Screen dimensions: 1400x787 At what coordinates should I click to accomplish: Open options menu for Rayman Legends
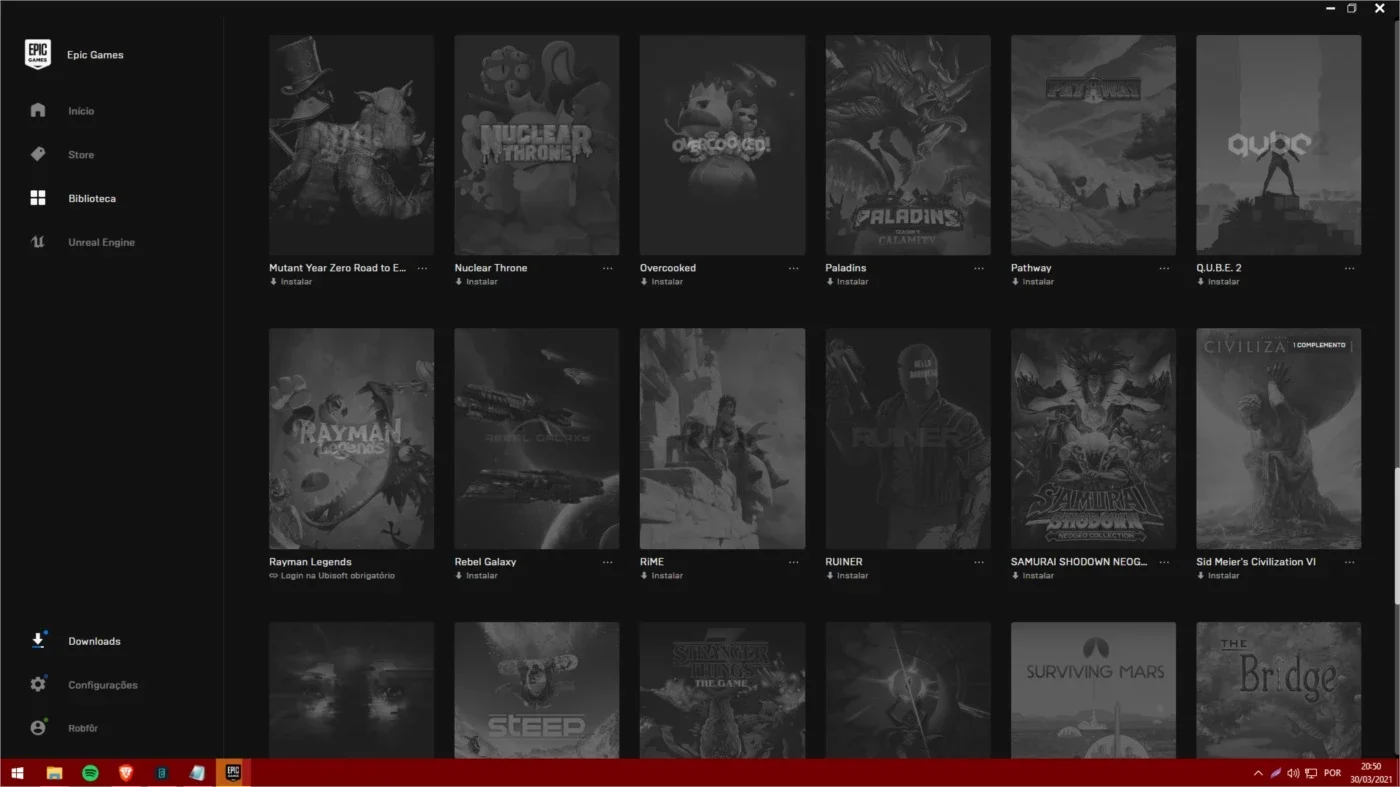pyautogui.click(x=423, y=562)
